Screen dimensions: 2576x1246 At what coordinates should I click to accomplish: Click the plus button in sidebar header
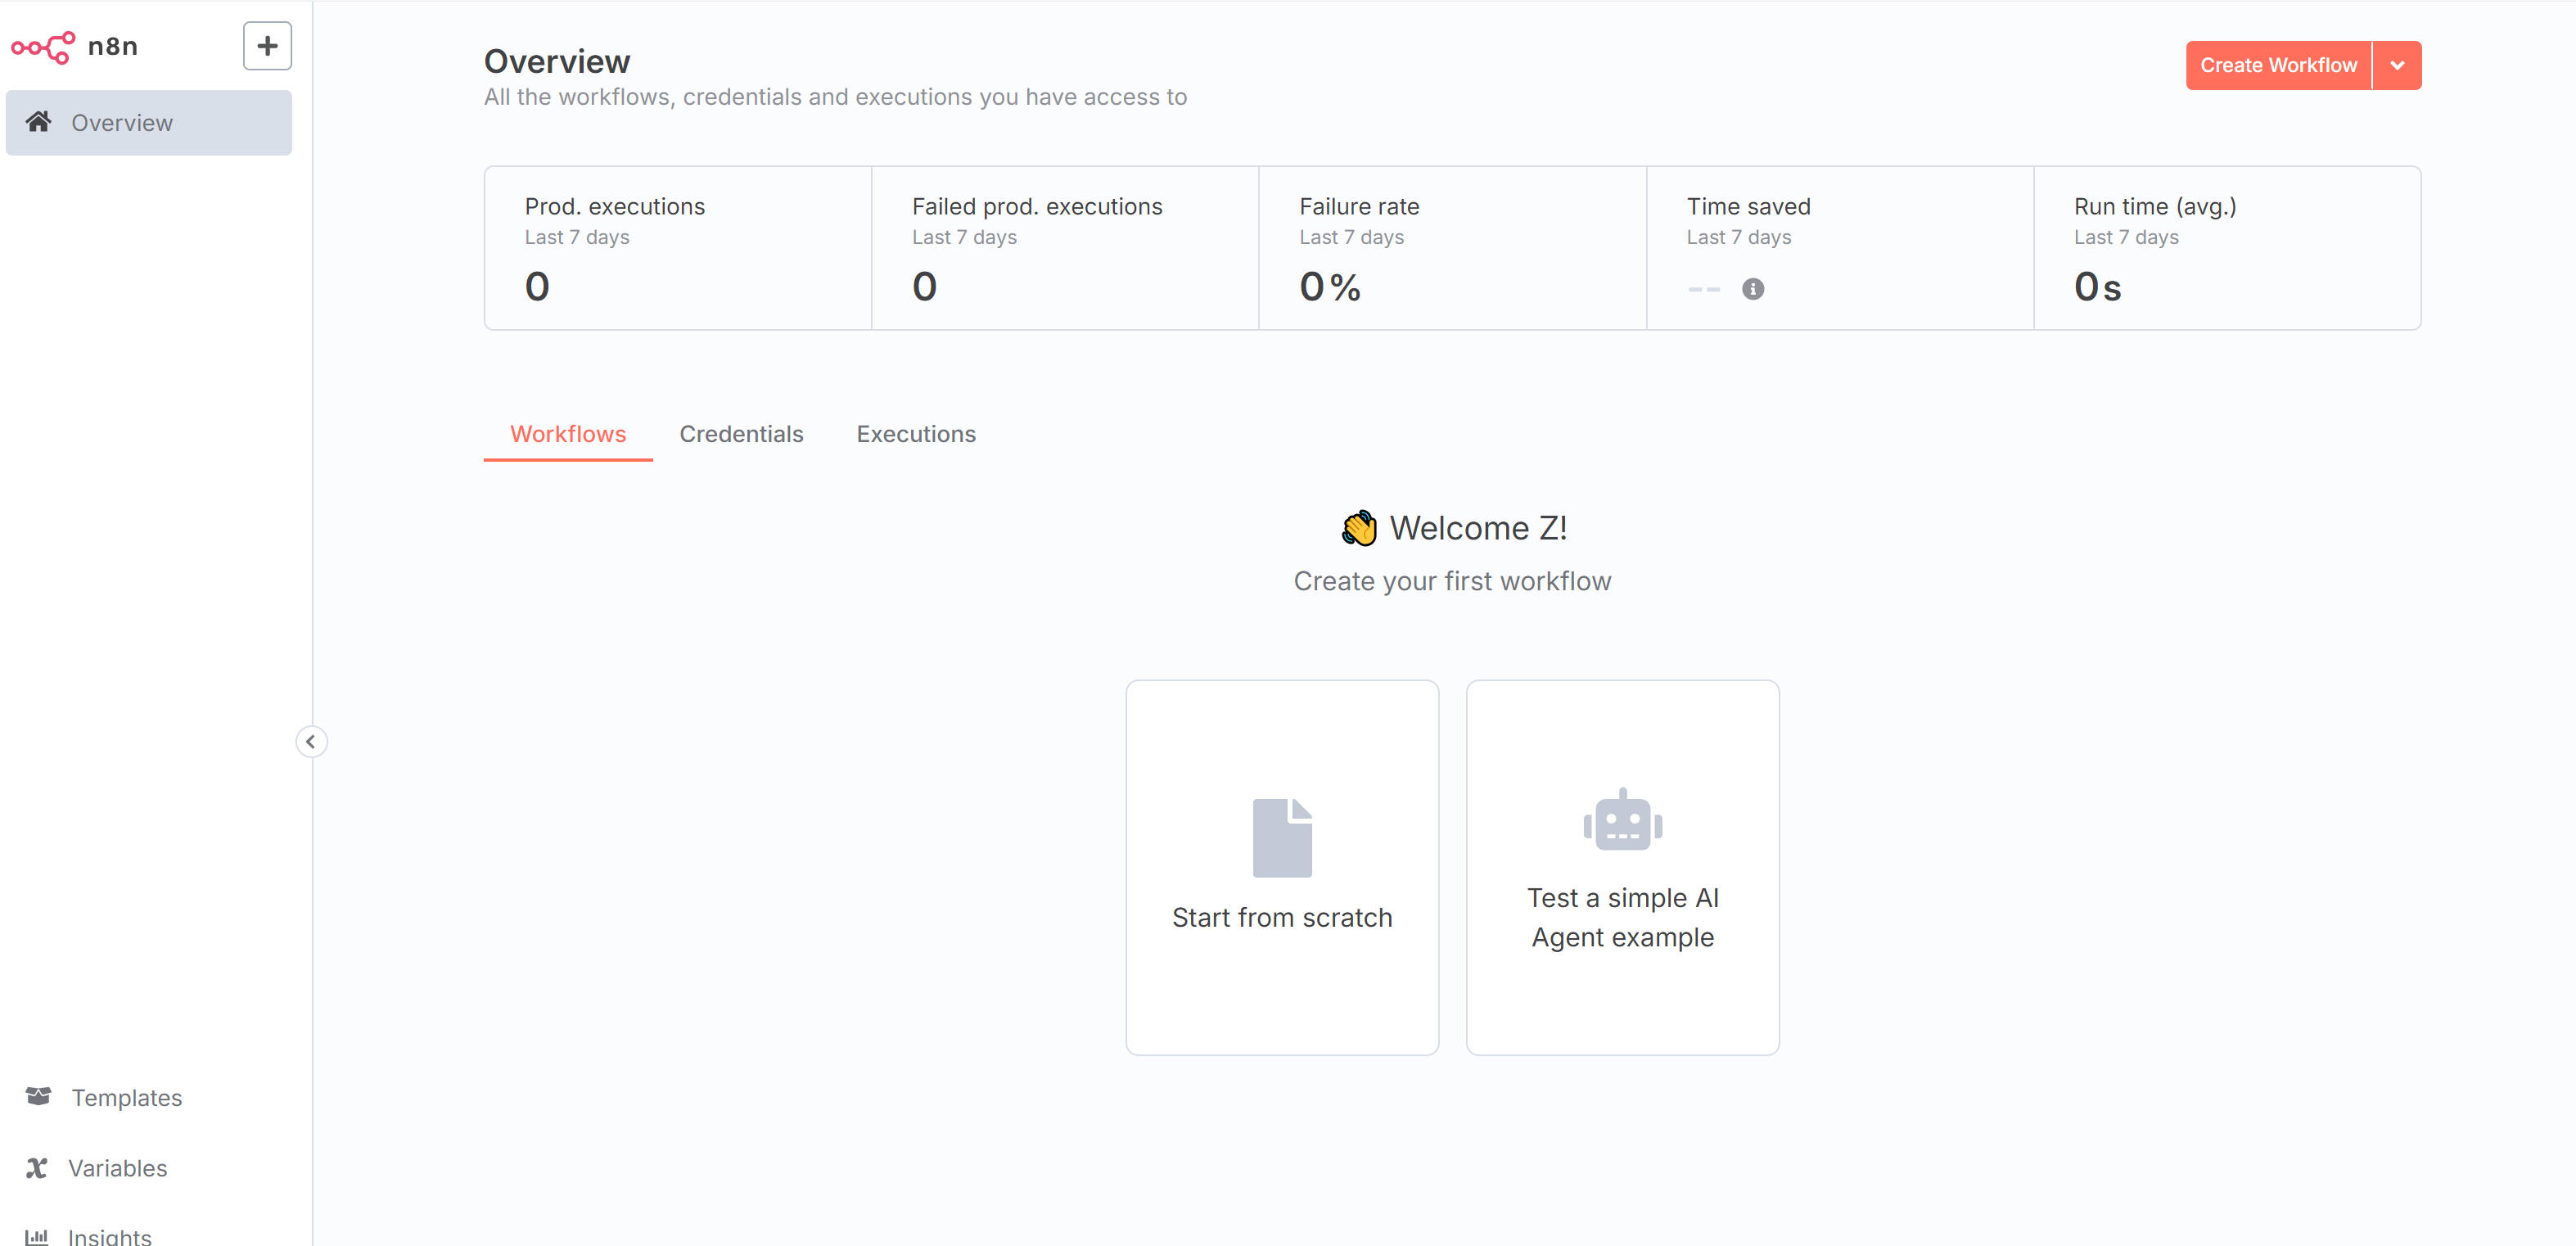(267, 46)
